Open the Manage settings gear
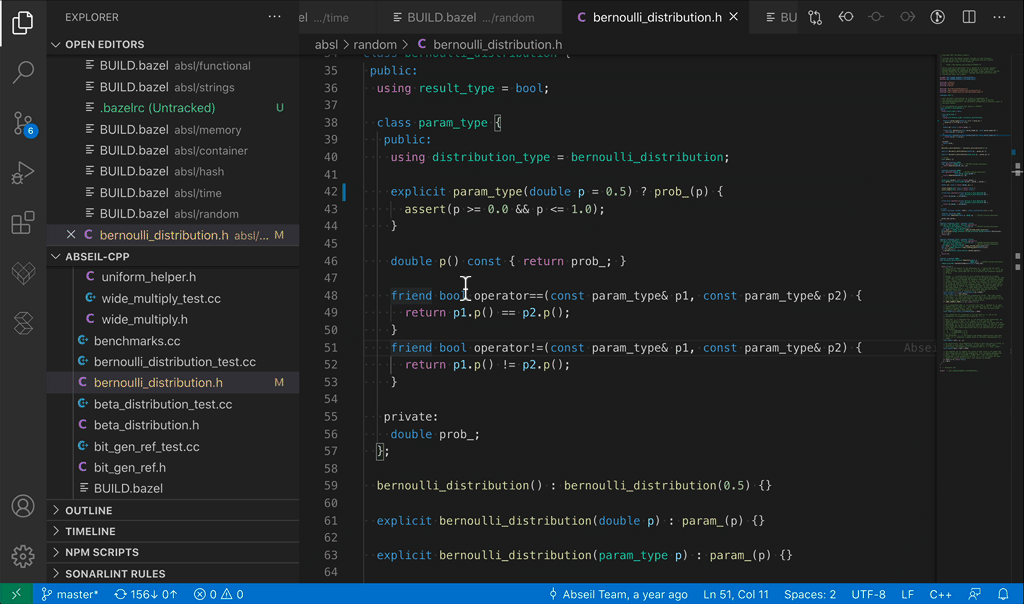Screen dimensions: 1024x604 pyautogui.click(x=23, y=556)
